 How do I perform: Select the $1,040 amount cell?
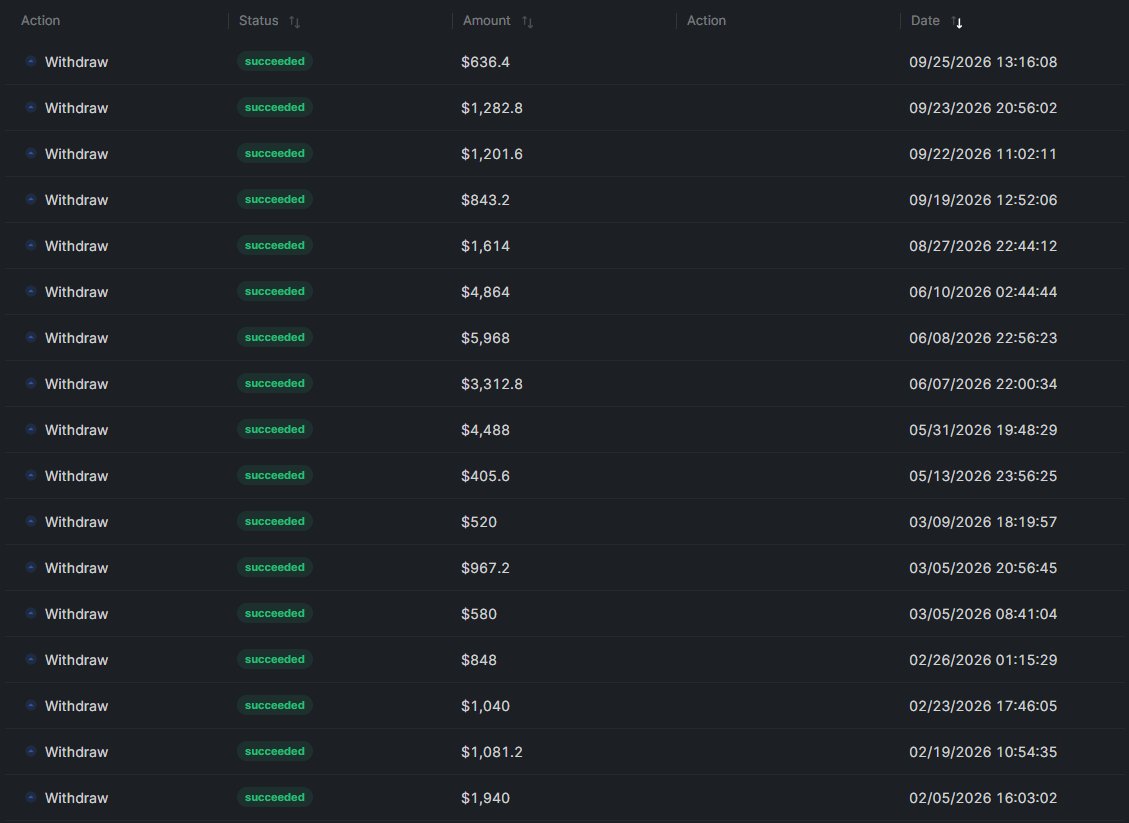[485, 707]
